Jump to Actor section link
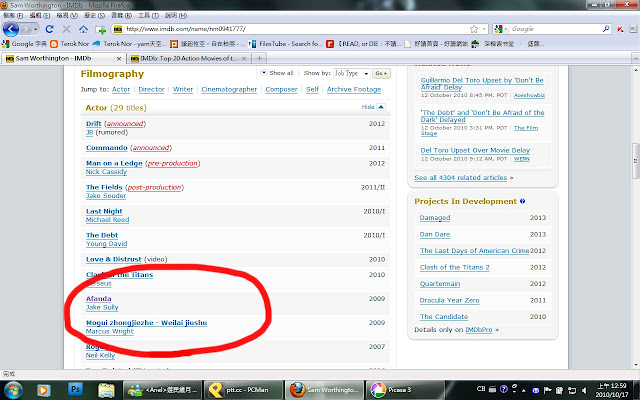The image size is (640, 400). [121, 89]
